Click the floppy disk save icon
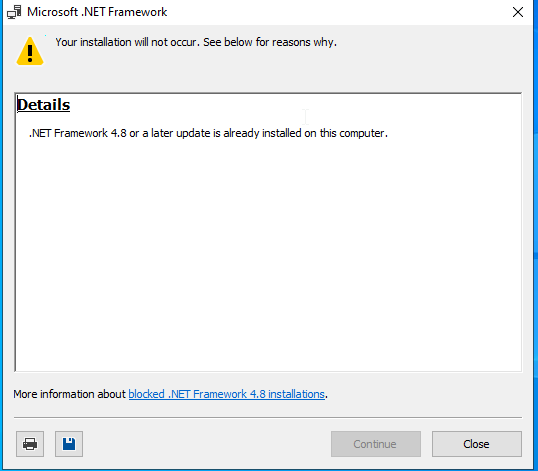538x471 pixels. 69,444
